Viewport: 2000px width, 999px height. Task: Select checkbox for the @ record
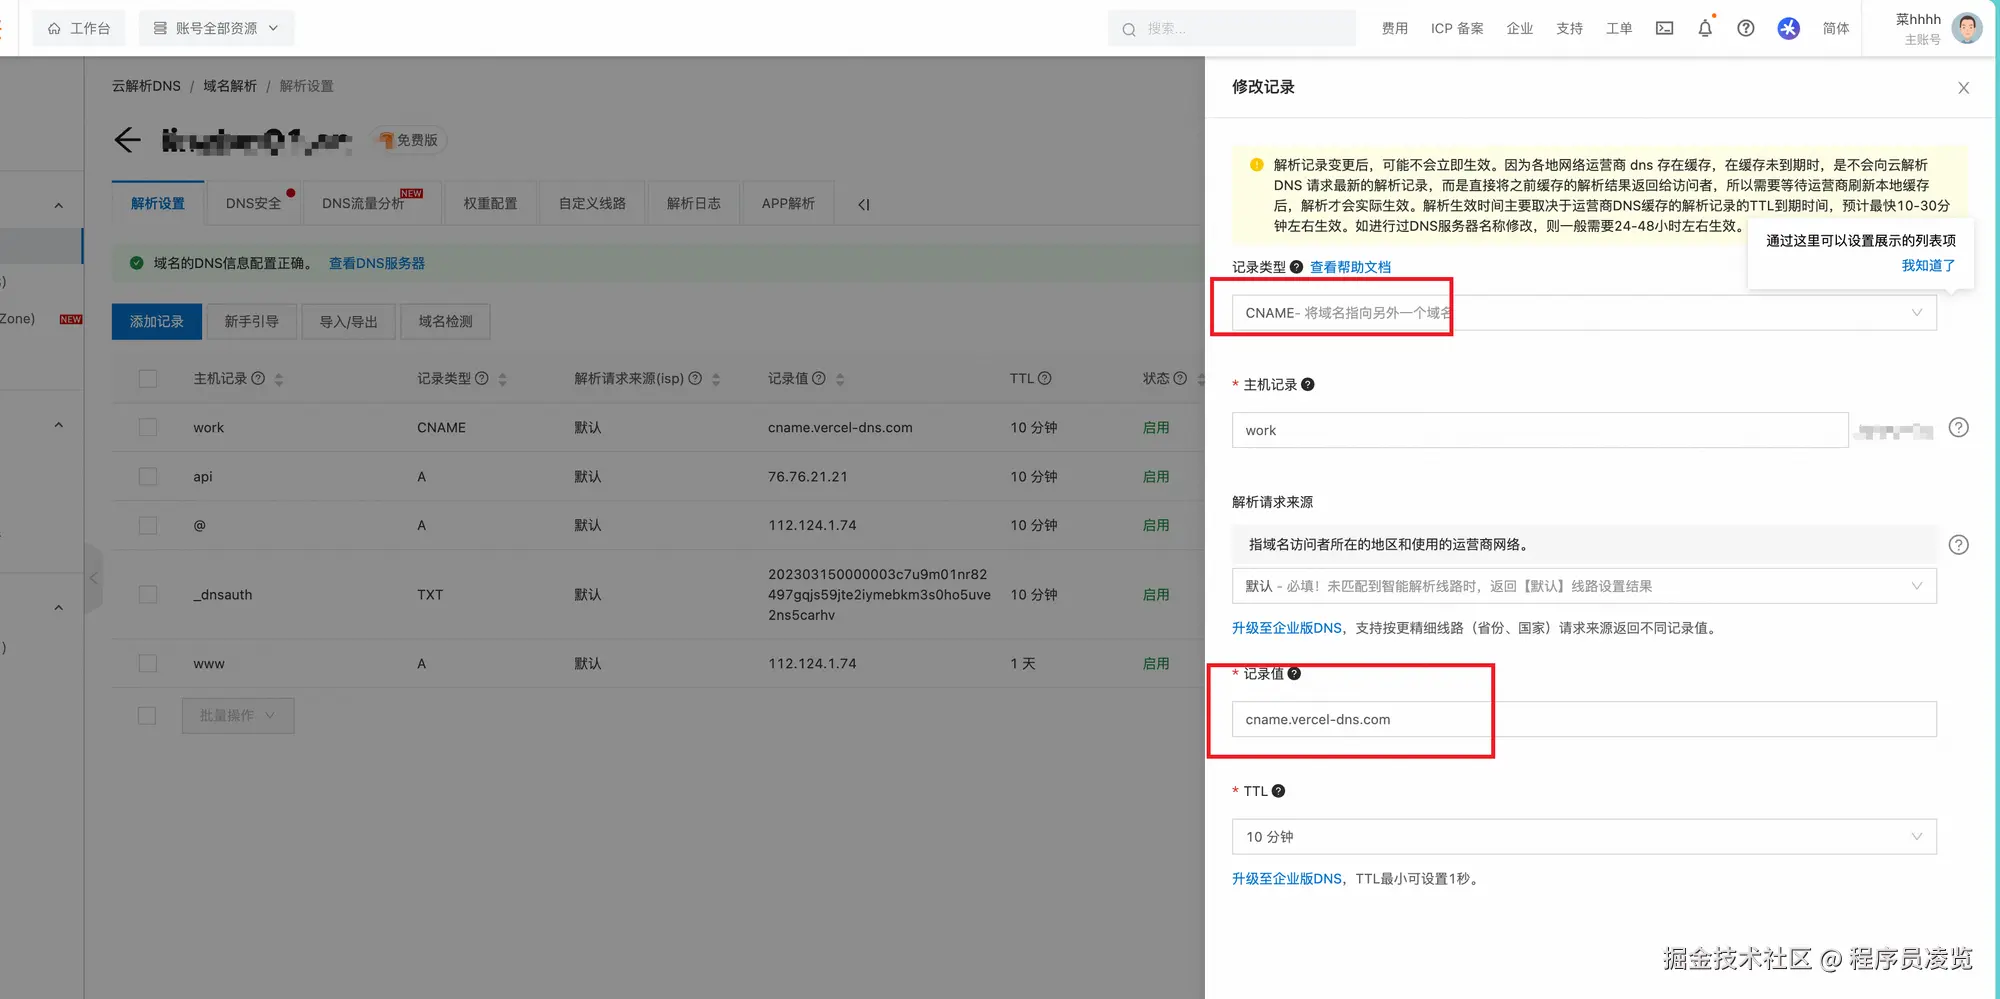point(148,526)
